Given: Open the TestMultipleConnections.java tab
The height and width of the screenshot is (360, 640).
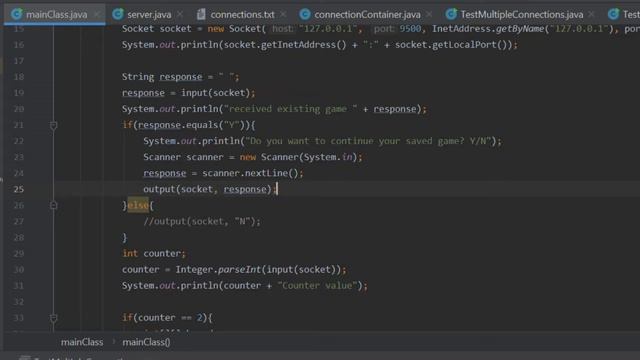Looking at the screenshot, I should coord(522,15).
